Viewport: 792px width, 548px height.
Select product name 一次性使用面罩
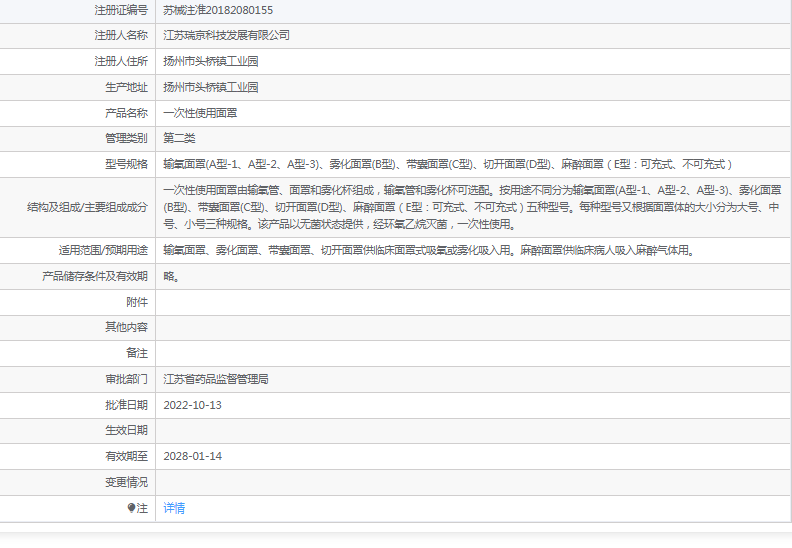pos(201,113)
